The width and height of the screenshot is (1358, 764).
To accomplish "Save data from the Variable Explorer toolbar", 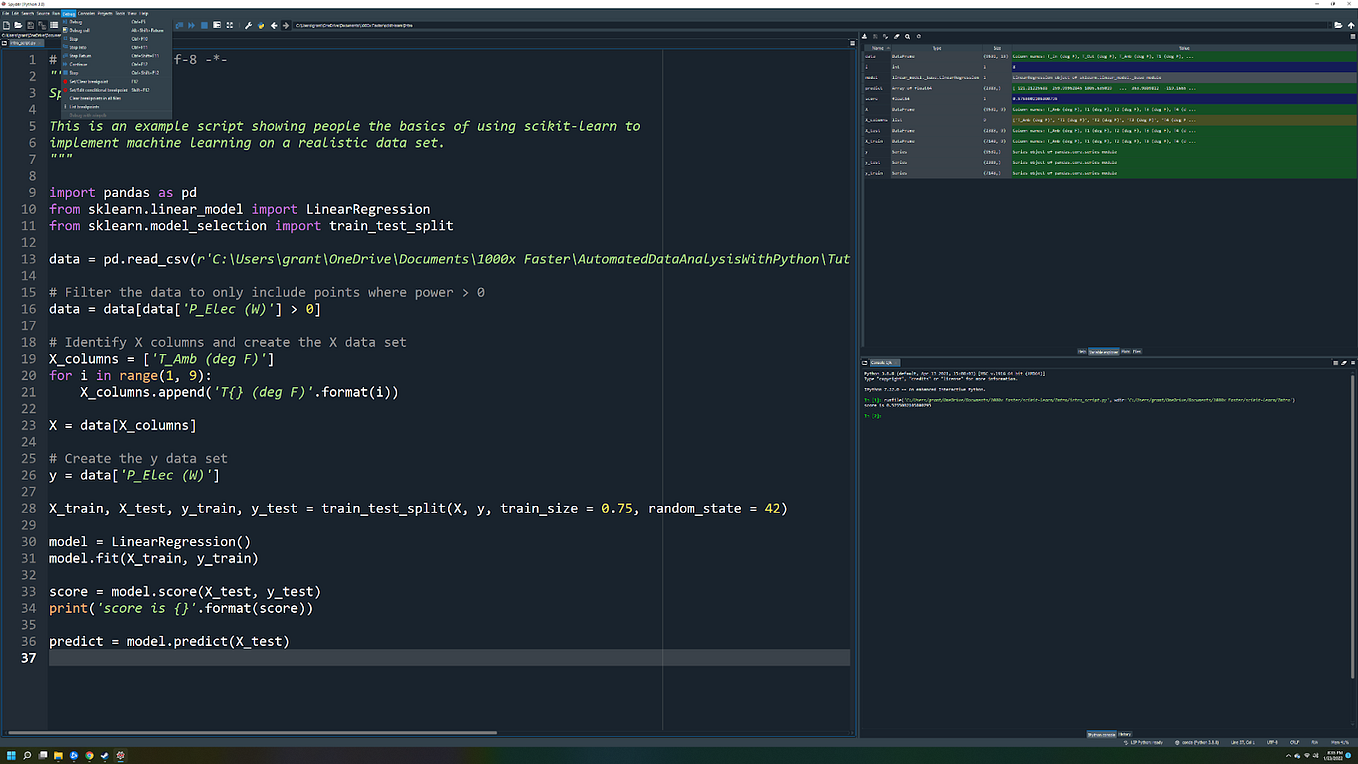I will tap(876, 36).
